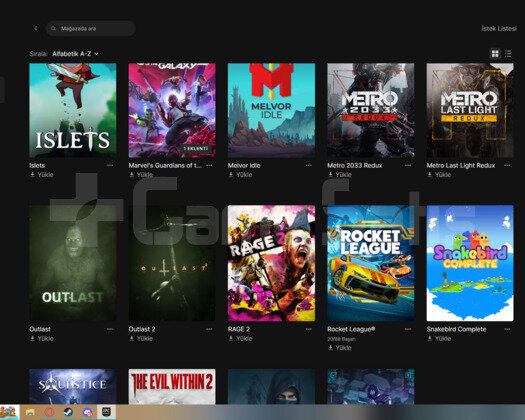Click Yükle under RAGE 2
This screenshot has height=420, width=525.
click(x=240, y=339)
